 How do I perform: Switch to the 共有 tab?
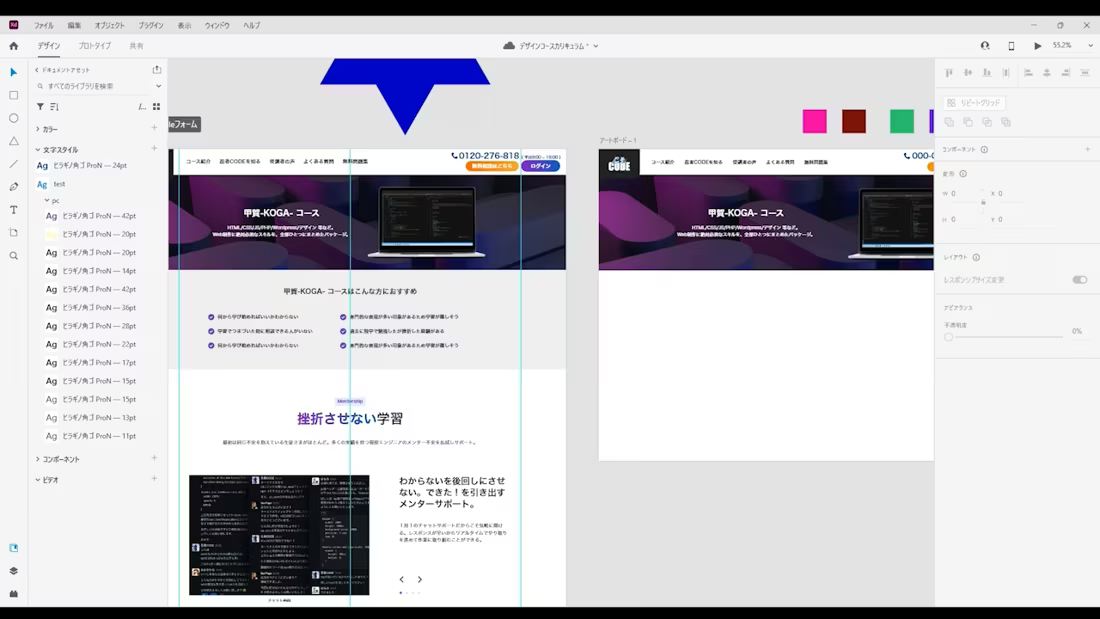(137, 46)
